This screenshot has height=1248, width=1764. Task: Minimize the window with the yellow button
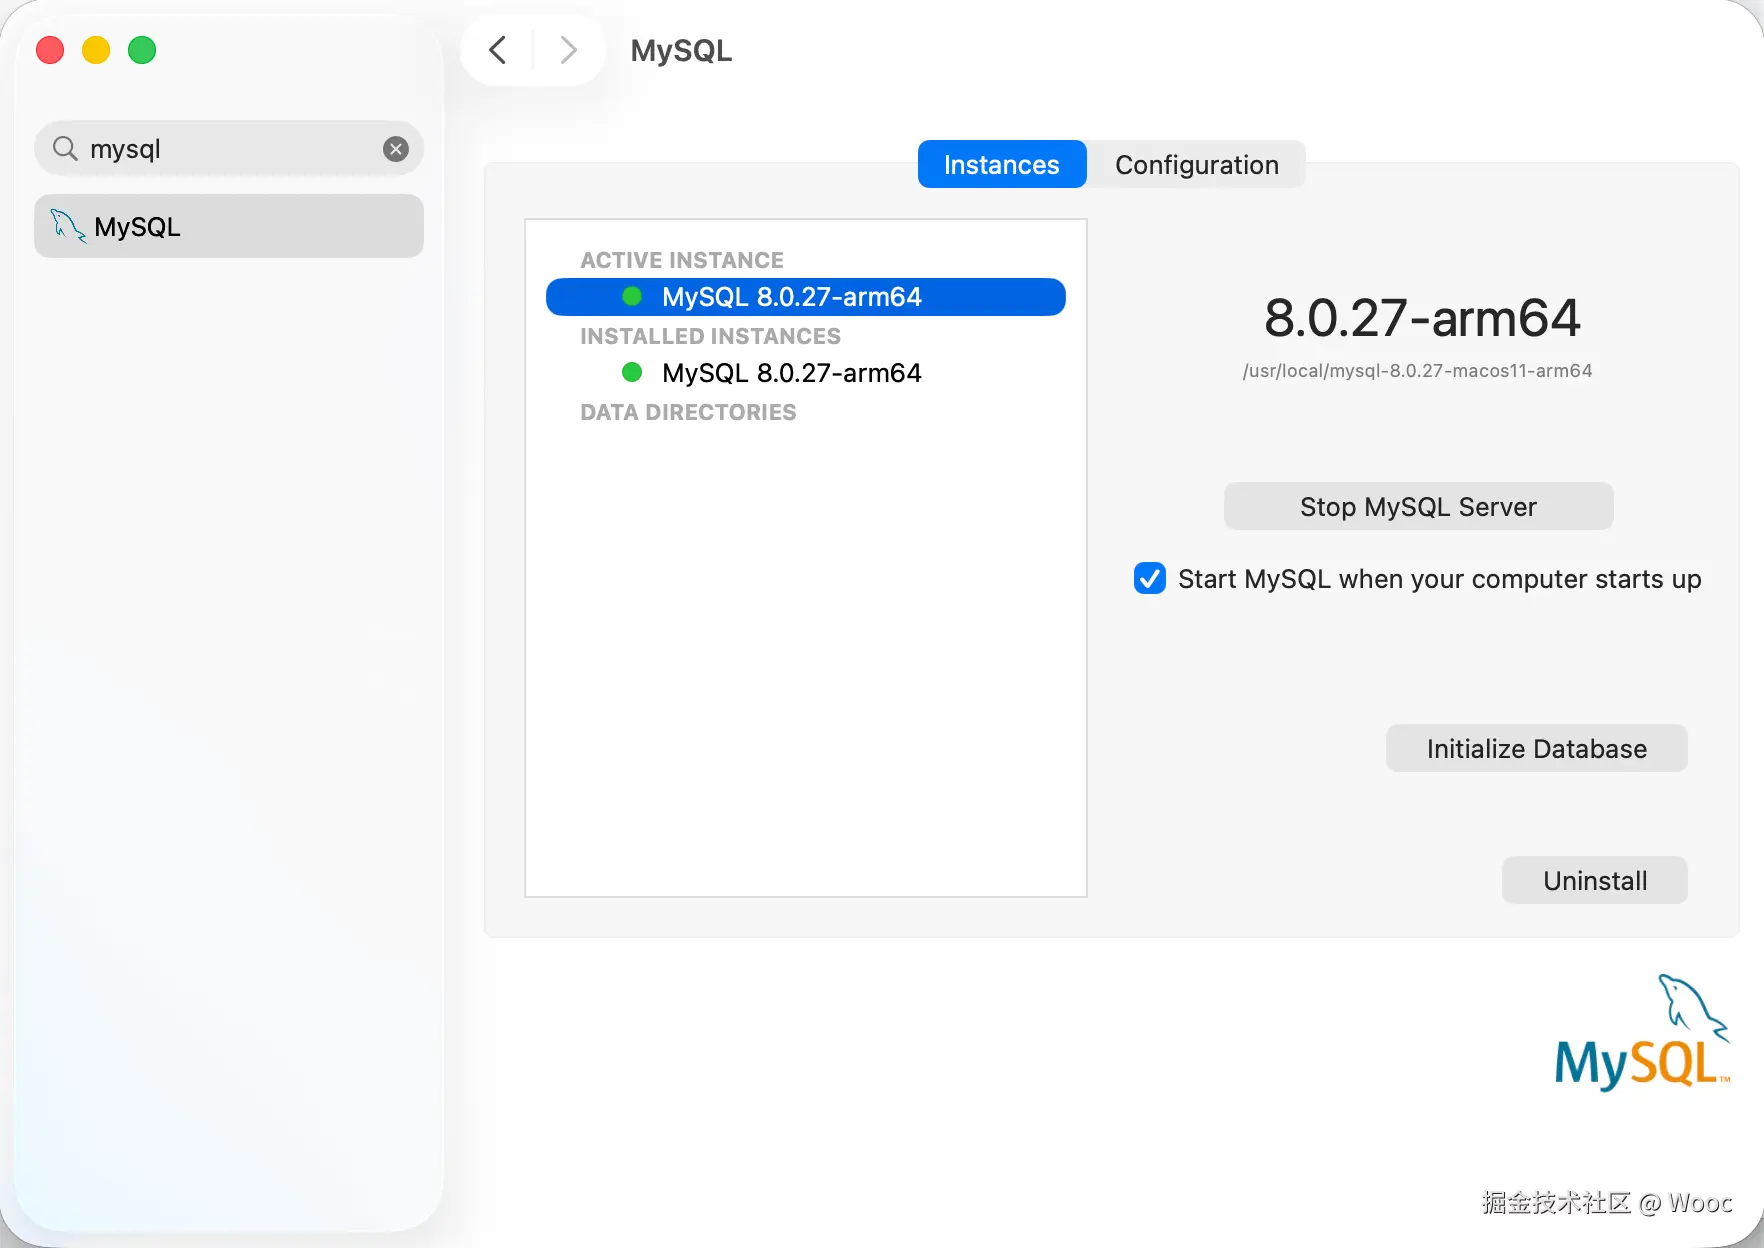click(96, 50)
